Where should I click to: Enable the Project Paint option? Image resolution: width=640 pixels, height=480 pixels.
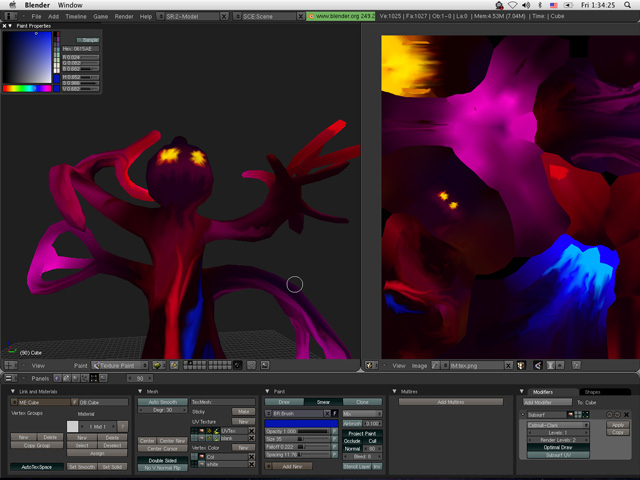[362, 433]
